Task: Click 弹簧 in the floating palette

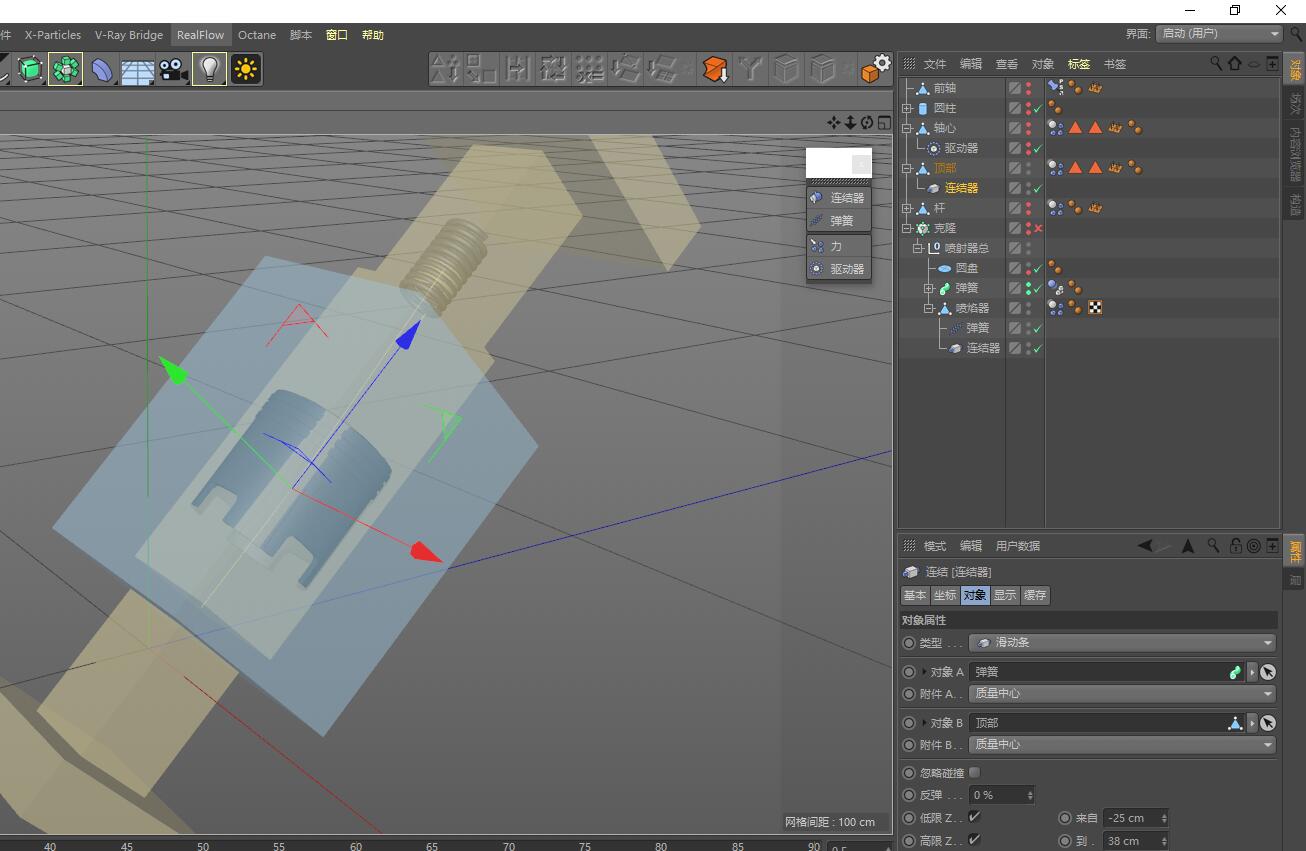Action: click(x=838, y=220)
